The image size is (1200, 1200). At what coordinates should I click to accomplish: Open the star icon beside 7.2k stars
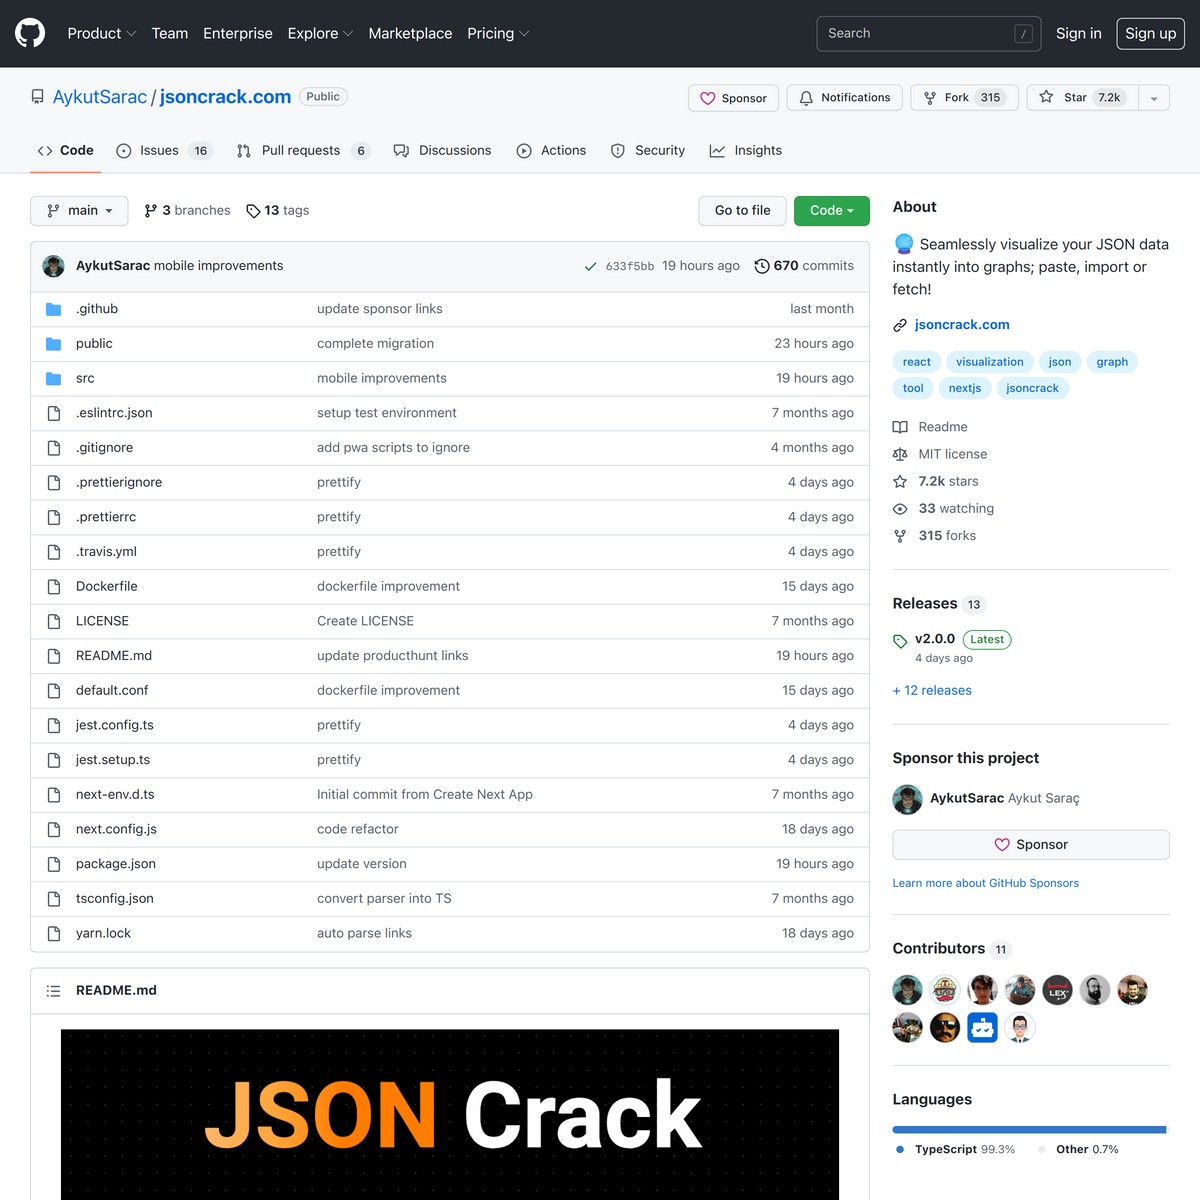click(900, 481)
